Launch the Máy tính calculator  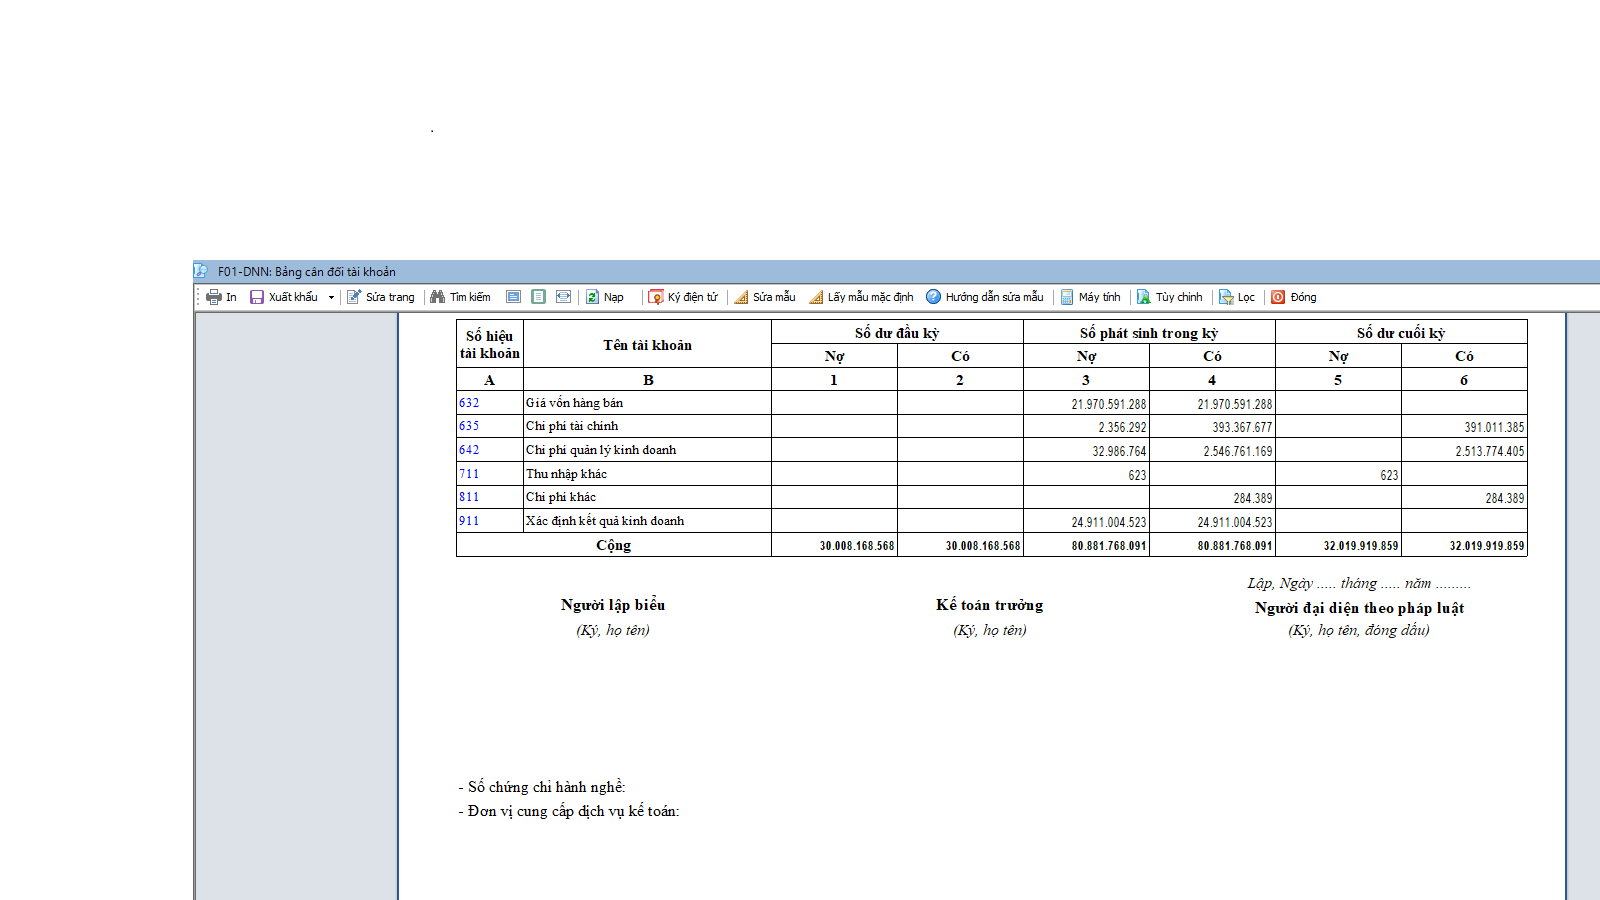[1091, 297]
